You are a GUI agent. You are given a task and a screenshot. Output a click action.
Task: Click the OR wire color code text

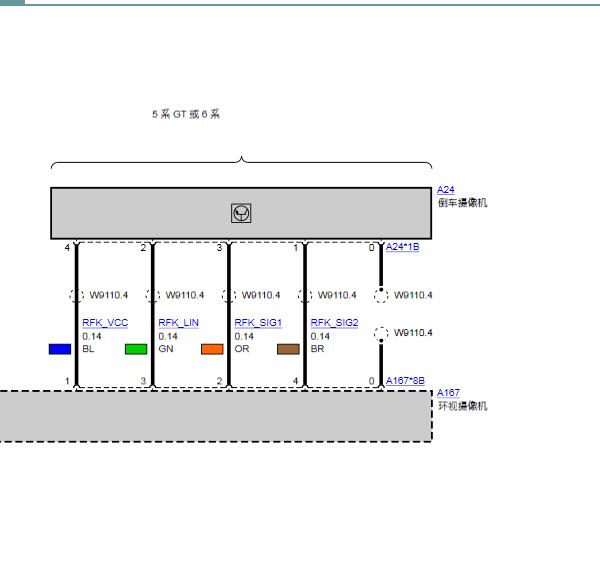pos(242,349)
